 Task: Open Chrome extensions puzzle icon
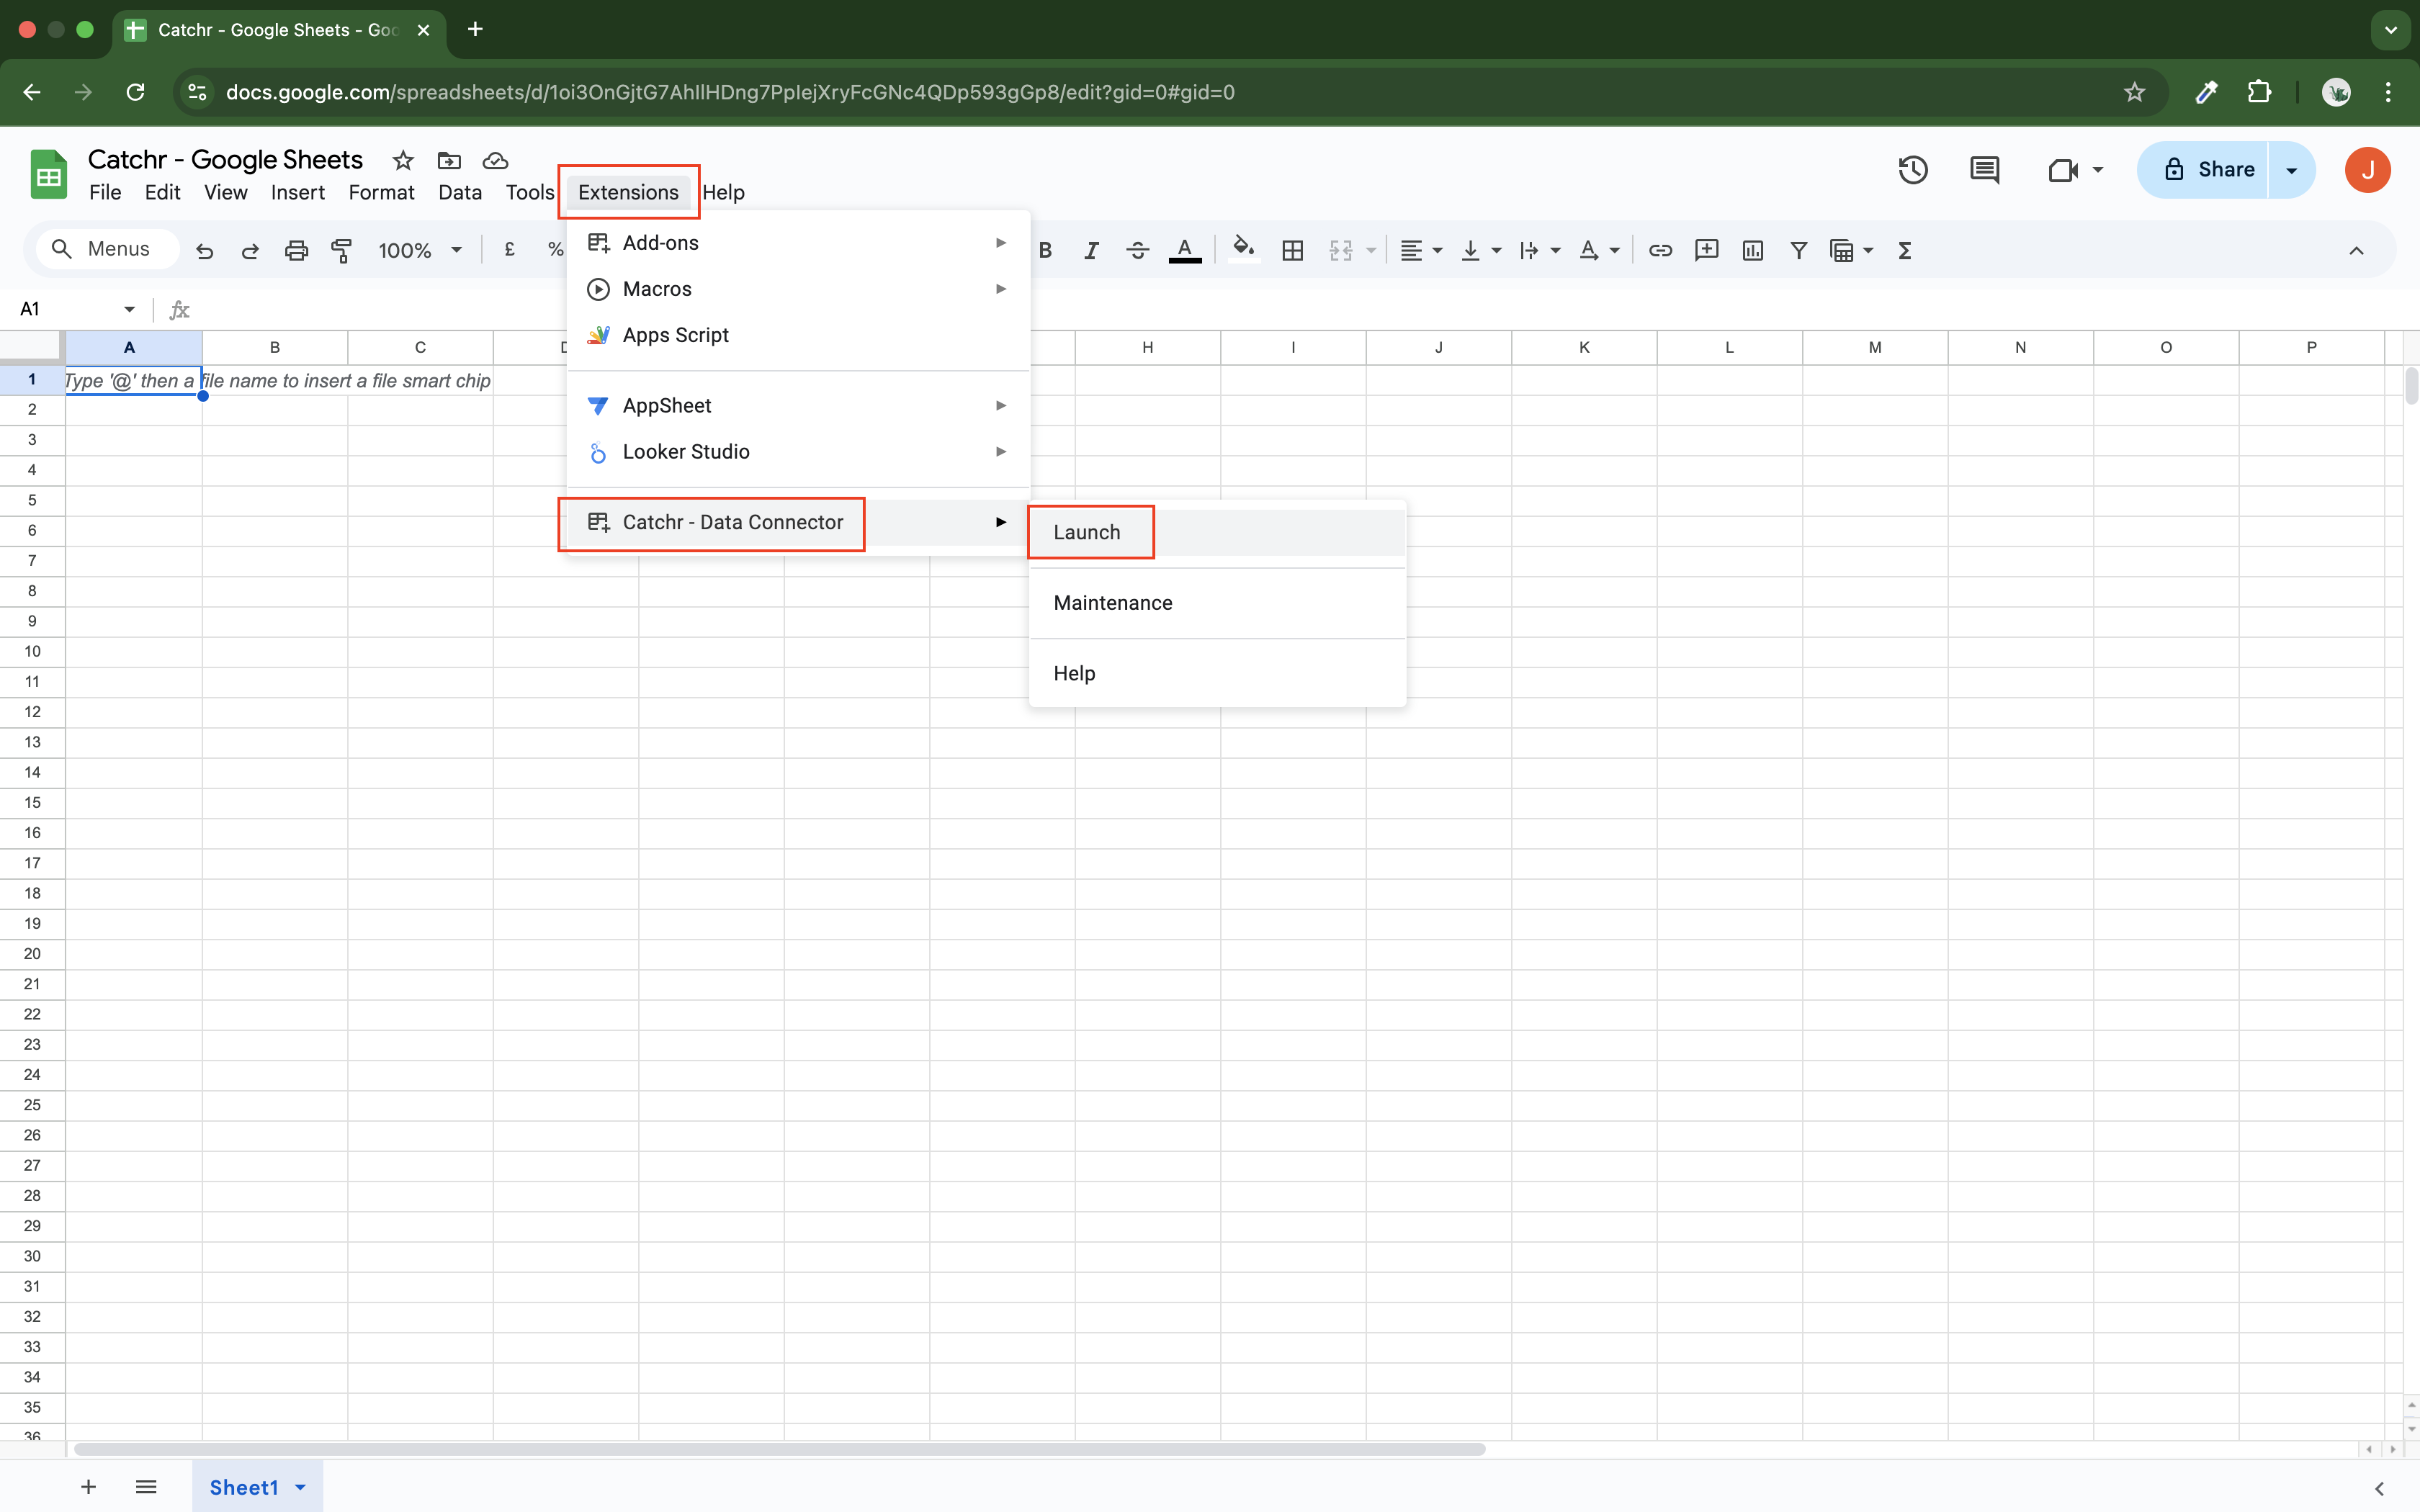[2259, 92]
